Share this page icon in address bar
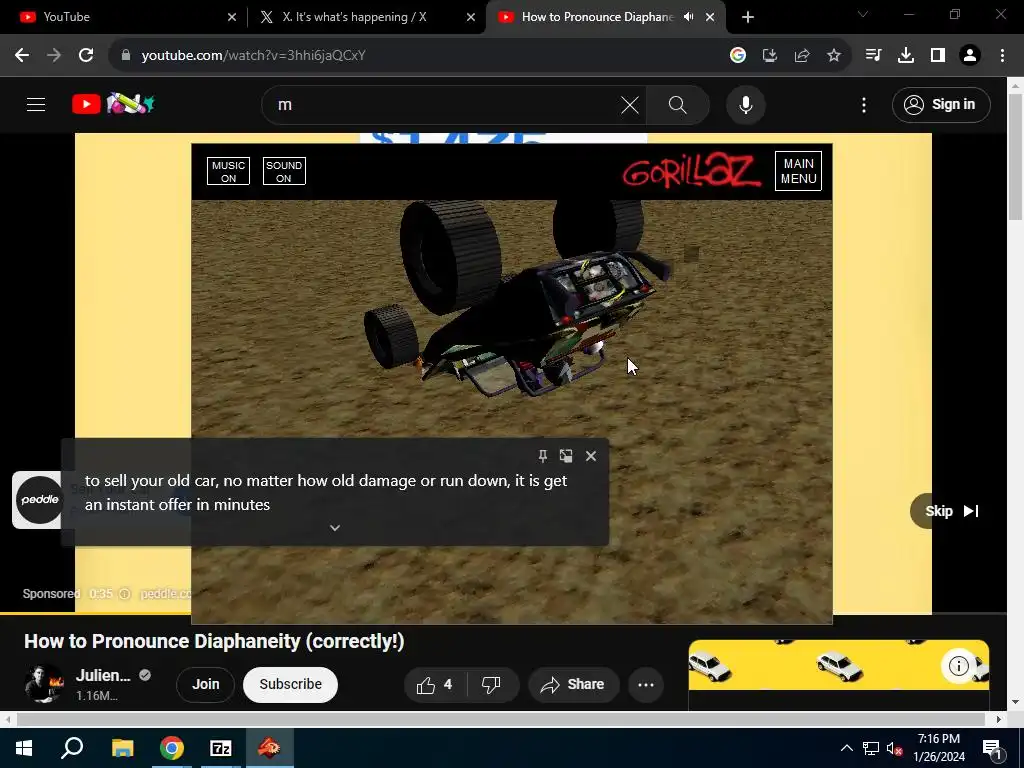 pos(802,56)
